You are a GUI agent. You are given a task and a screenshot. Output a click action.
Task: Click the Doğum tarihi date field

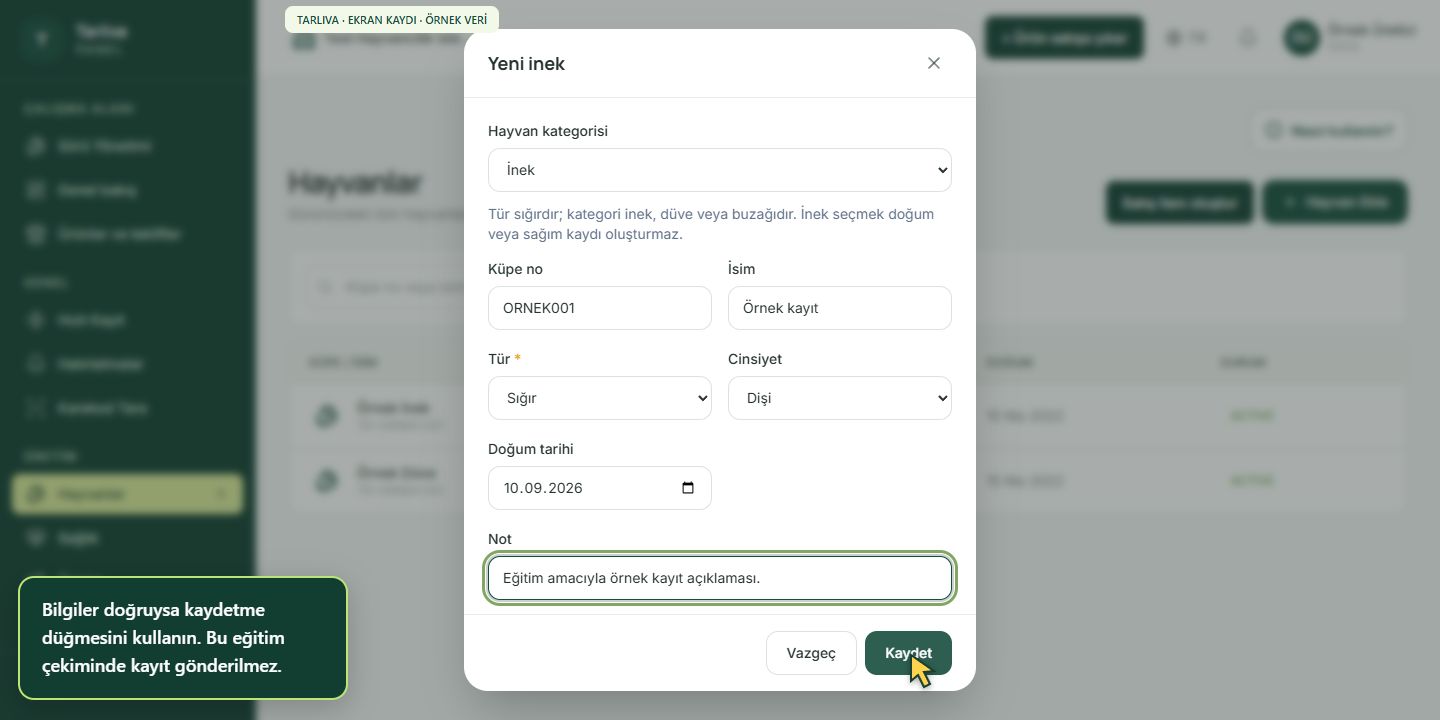(600, 488)
